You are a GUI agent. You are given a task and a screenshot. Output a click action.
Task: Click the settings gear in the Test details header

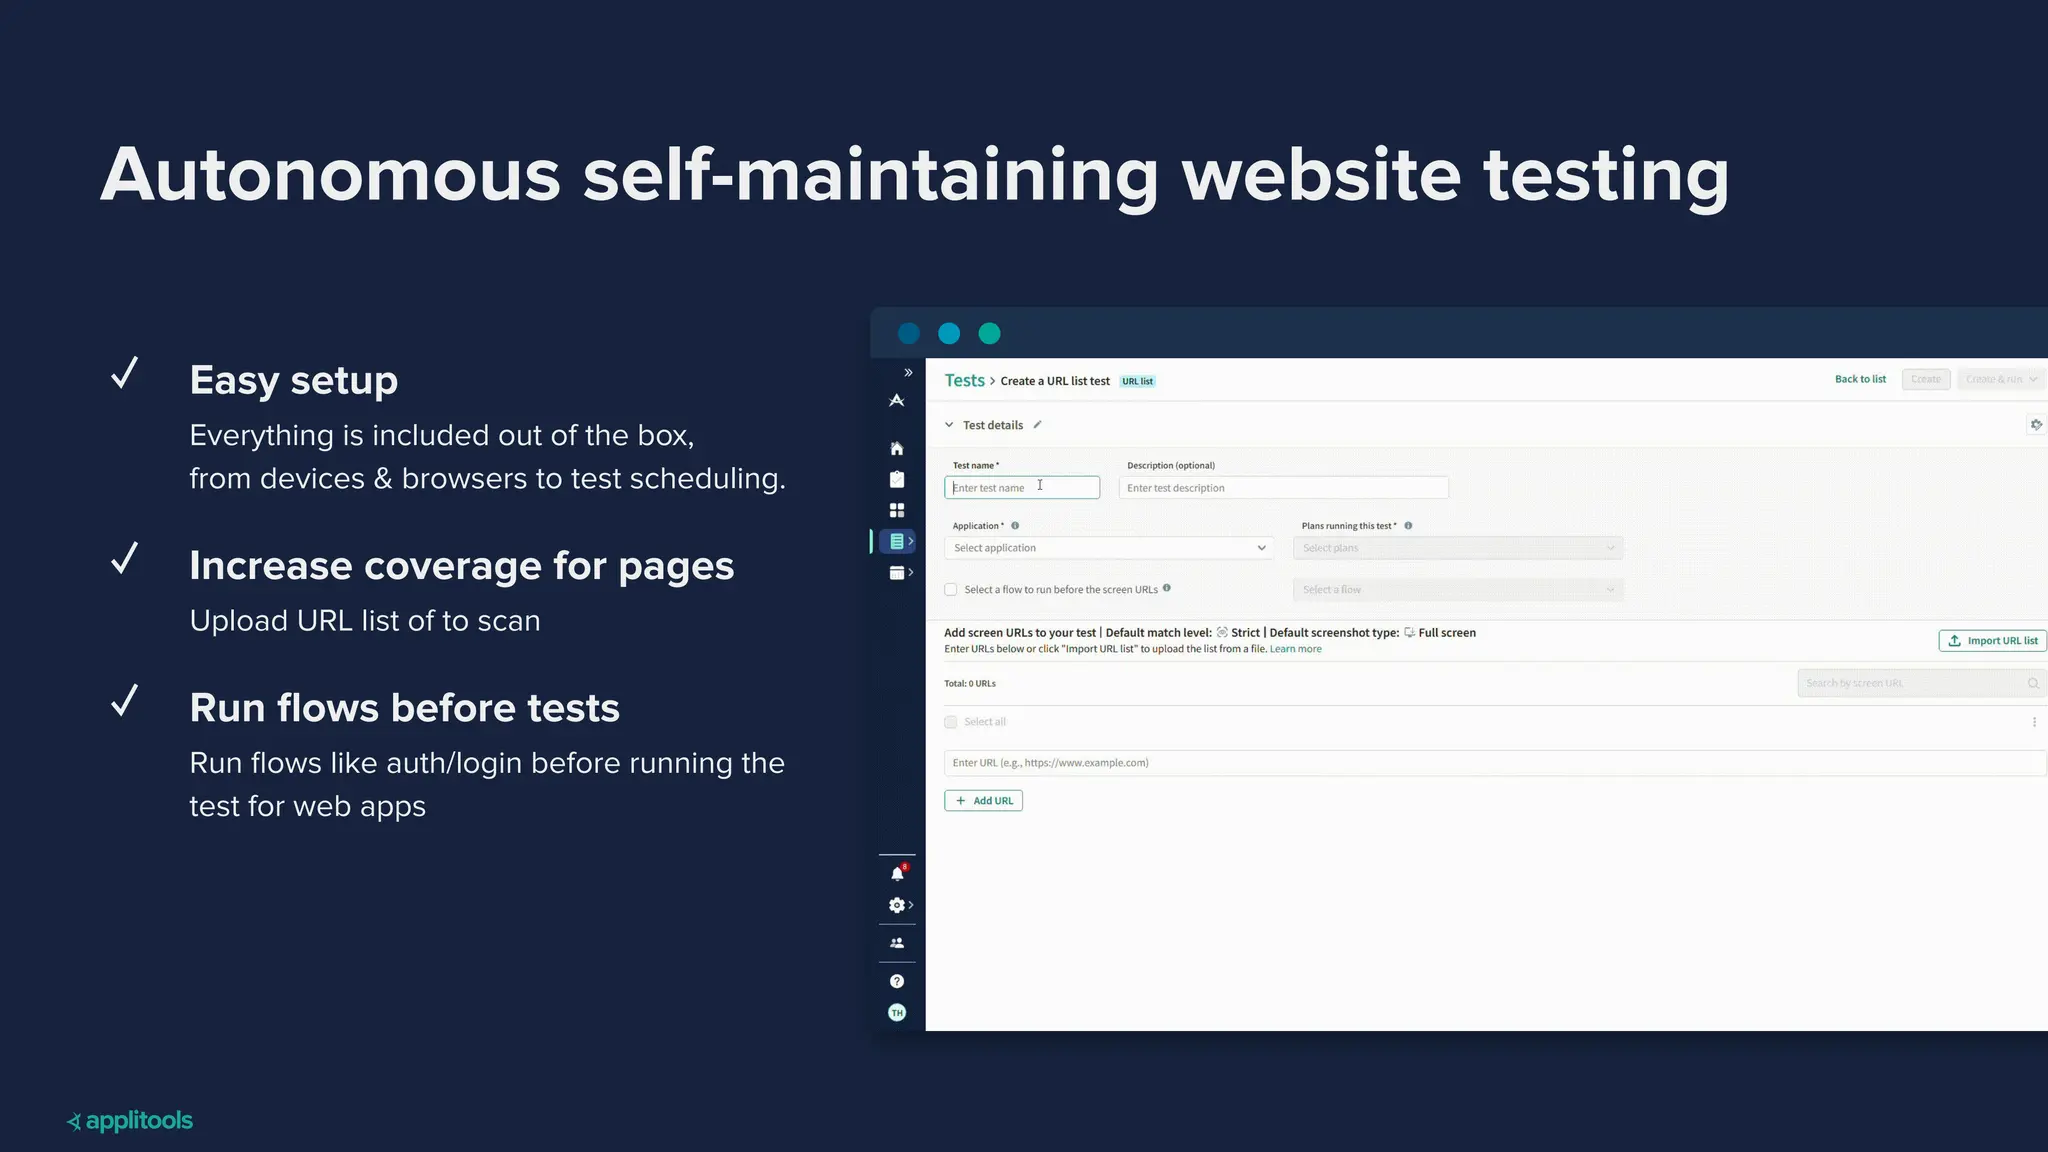[x=2036, y=425]
